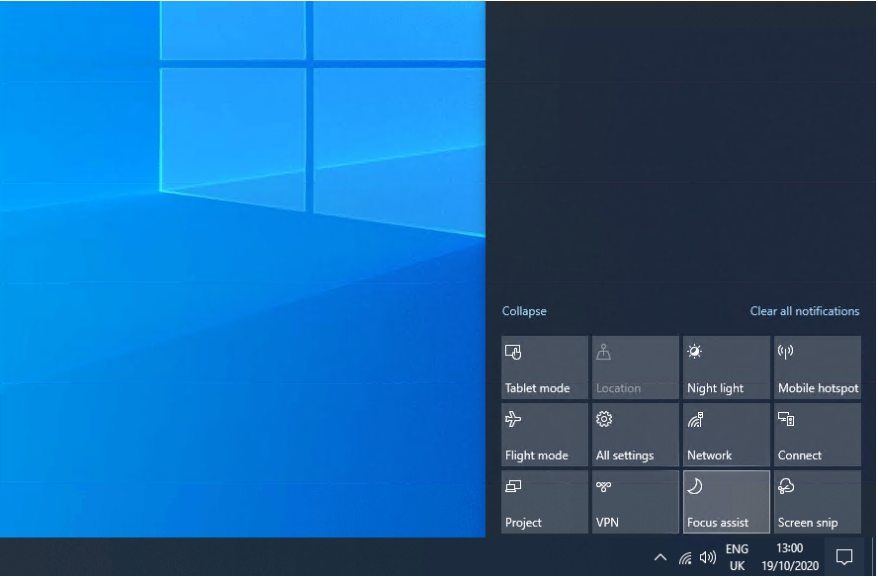
Task: Close Action Center via notification icon
Action: coord(844,557)
